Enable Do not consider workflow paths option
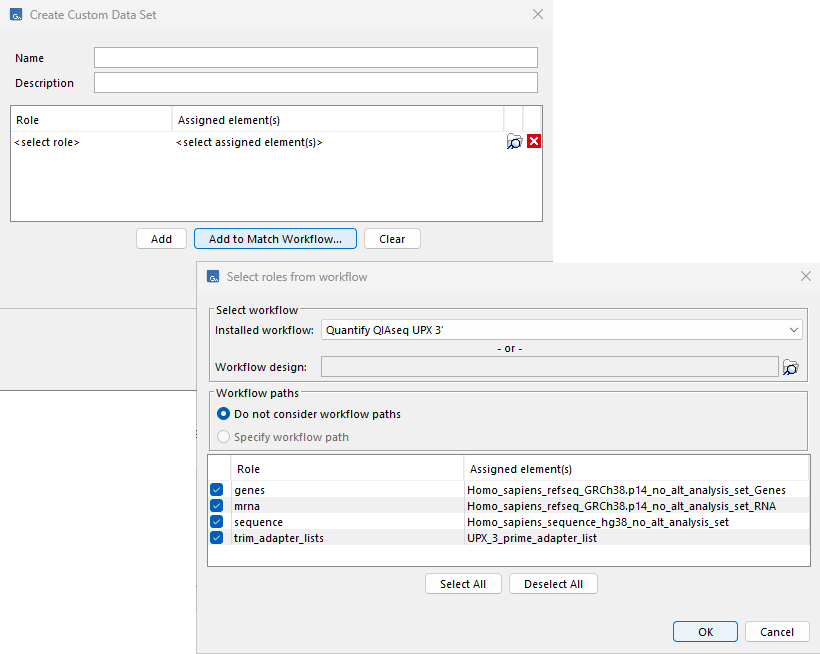Viewport: 820px width, 654px height. click(222, 414)
